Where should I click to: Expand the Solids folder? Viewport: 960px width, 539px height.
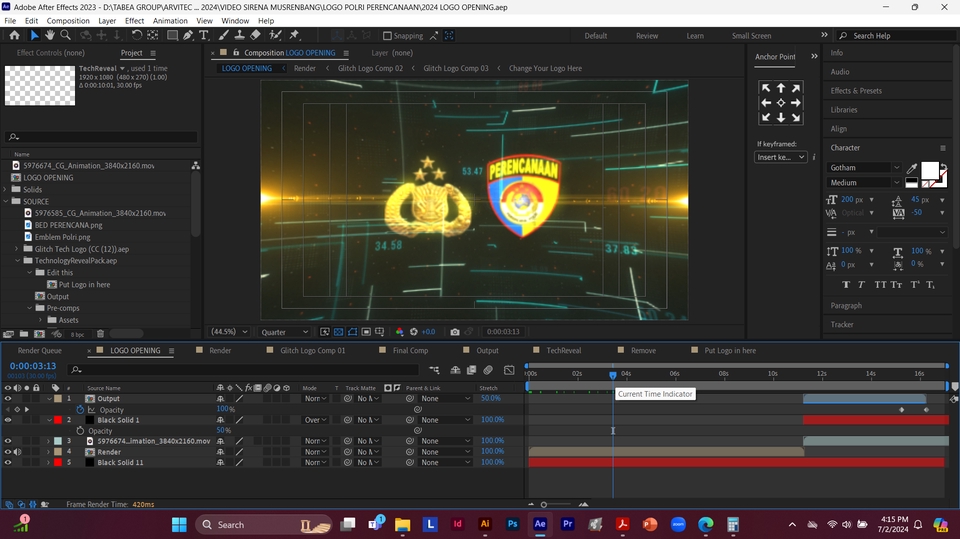[x=6, y=189]
